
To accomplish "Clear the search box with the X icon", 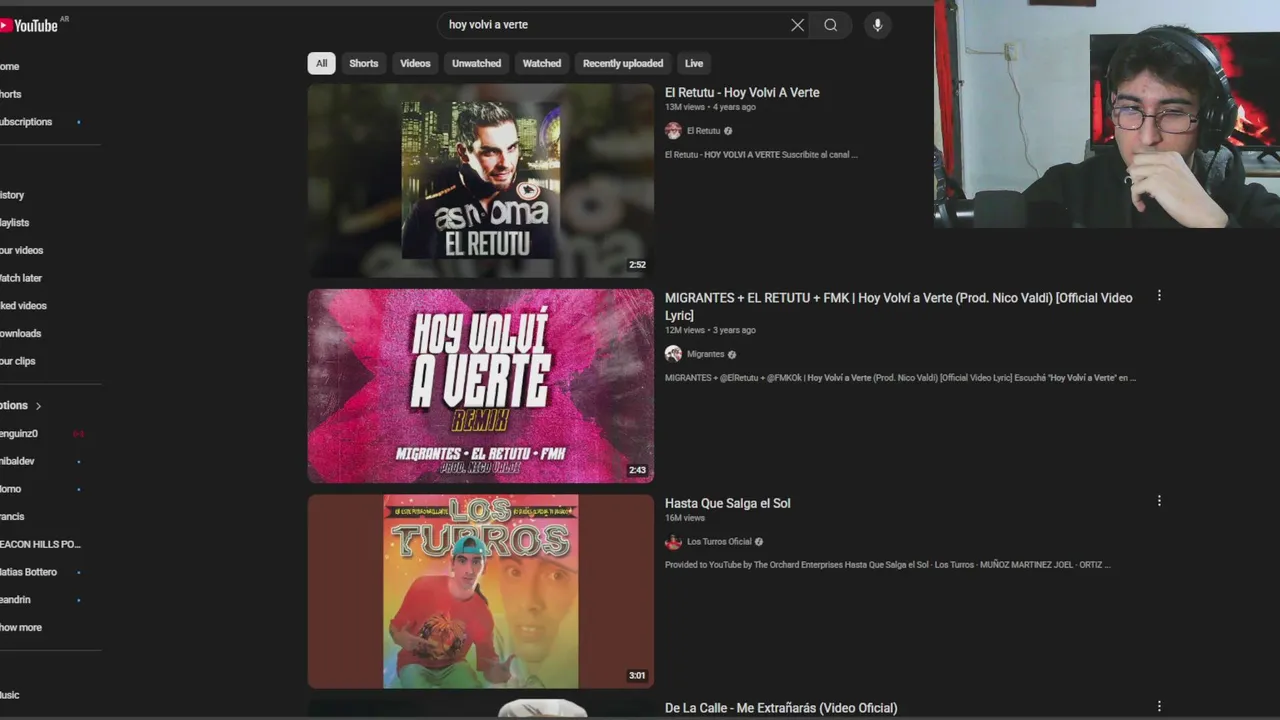I will coord(797,25).
